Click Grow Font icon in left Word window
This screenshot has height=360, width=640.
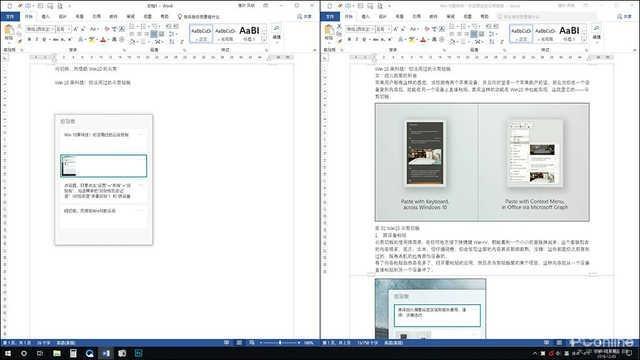[x=76, y=29]
